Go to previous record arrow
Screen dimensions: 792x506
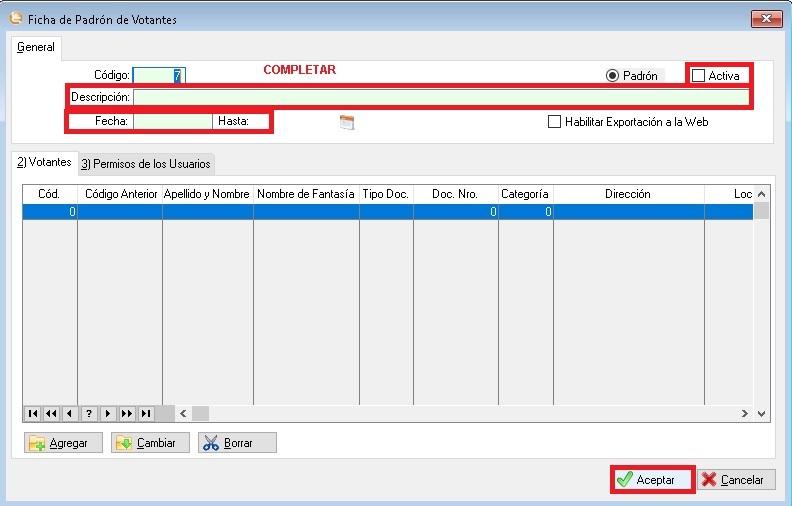coord(70,413)
